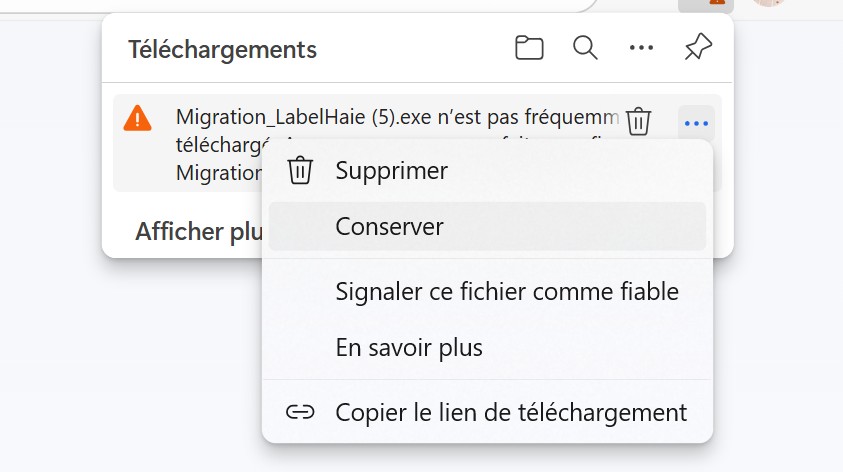This screenshot has width=843, height=472.
Task: Choose Conserver to keep the file
Action: coord(390,227)
